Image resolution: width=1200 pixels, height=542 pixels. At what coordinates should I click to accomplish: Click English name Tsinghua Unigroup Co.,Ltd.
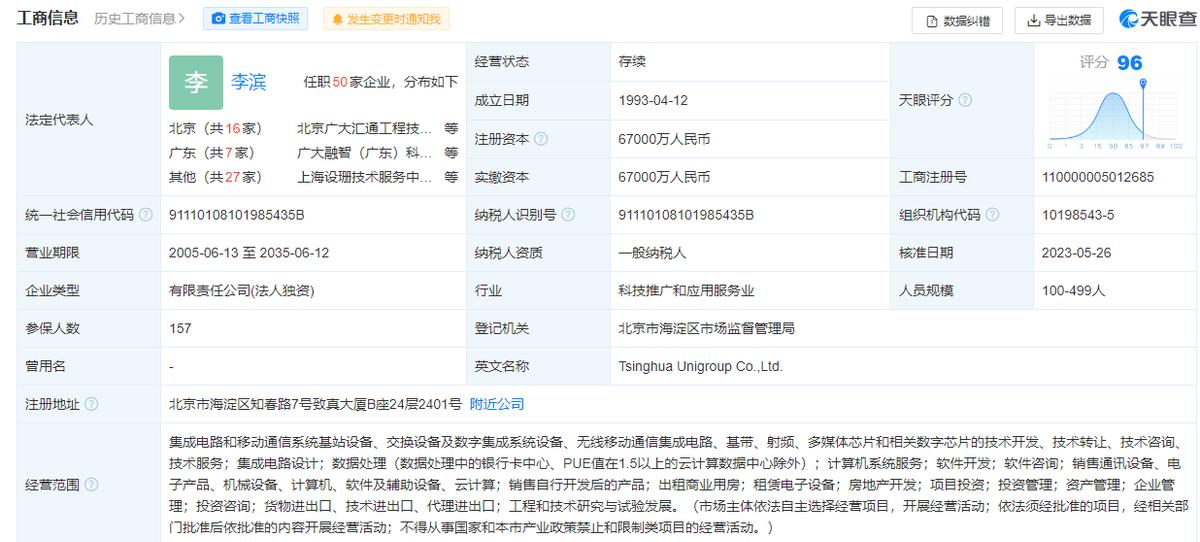coord(700,366)
